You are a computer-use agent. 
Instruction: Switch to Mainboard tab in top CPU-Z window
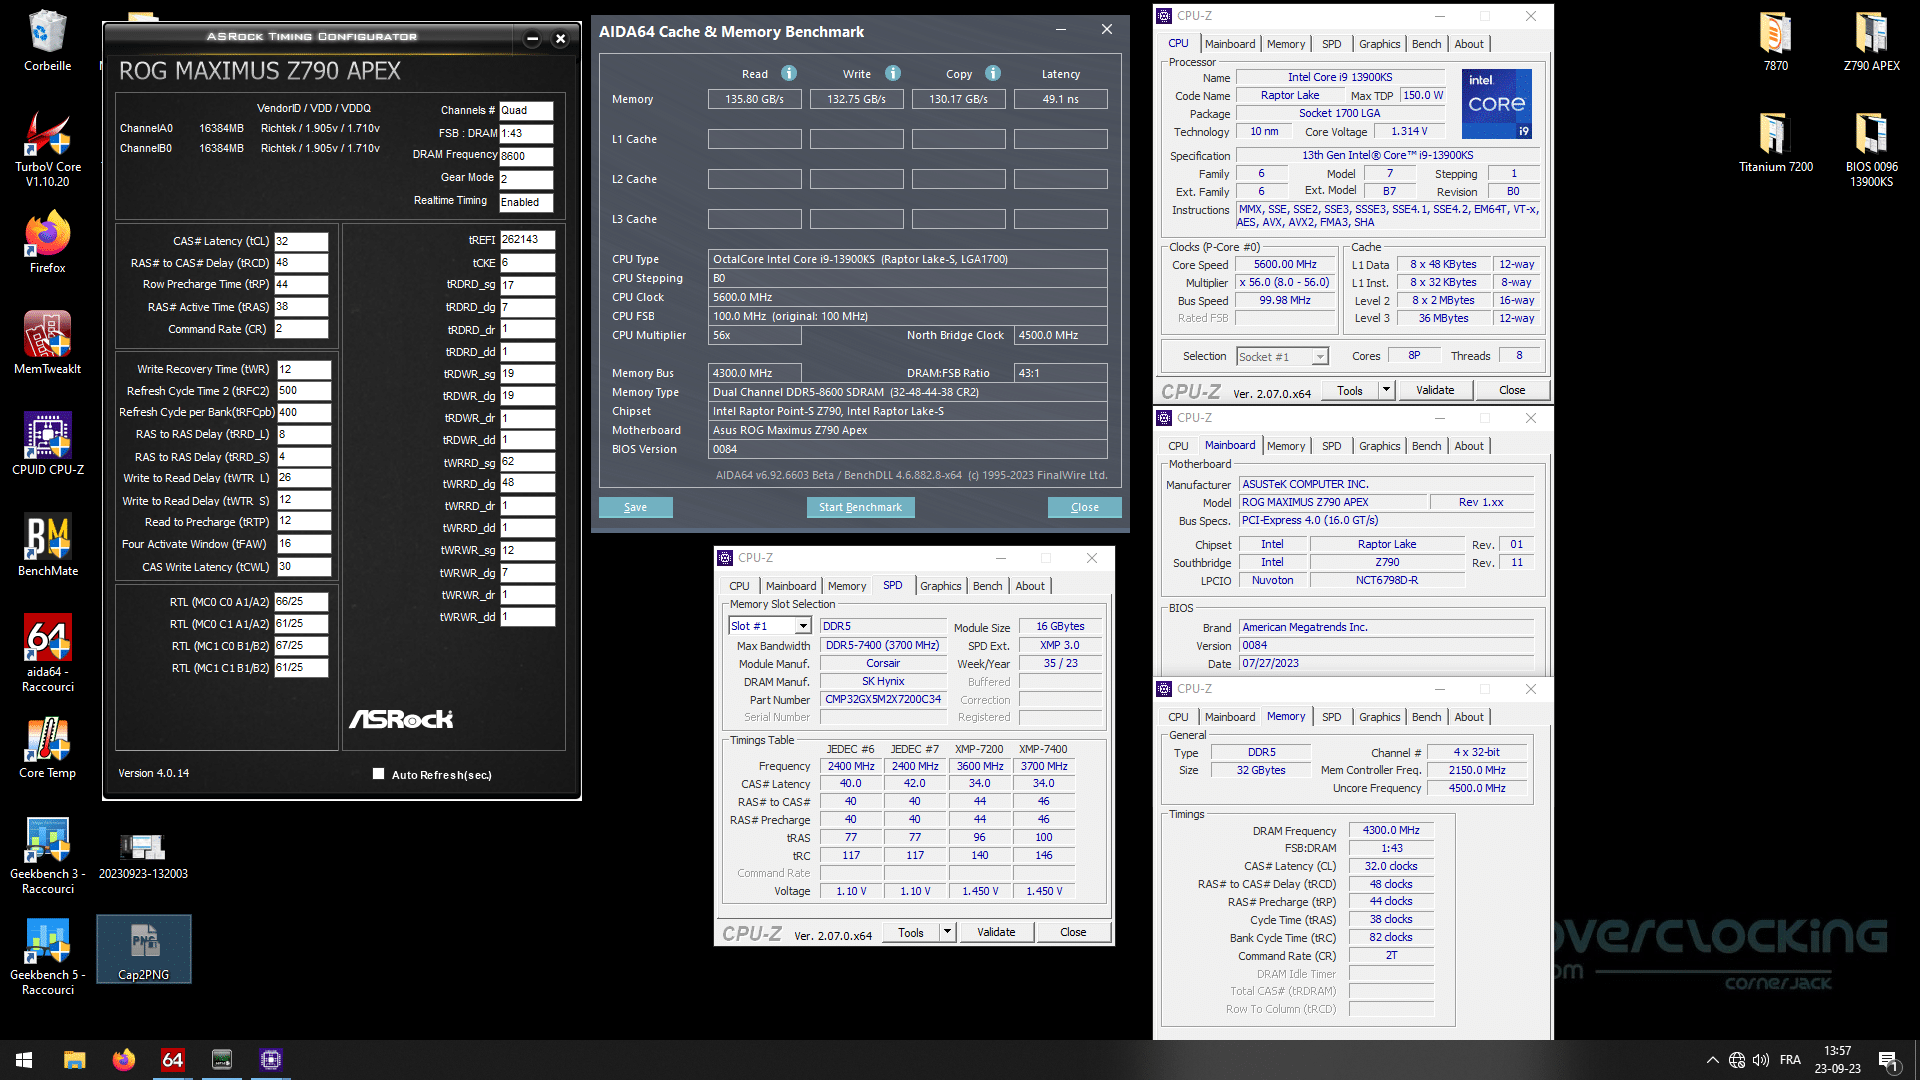point(1230,44)
